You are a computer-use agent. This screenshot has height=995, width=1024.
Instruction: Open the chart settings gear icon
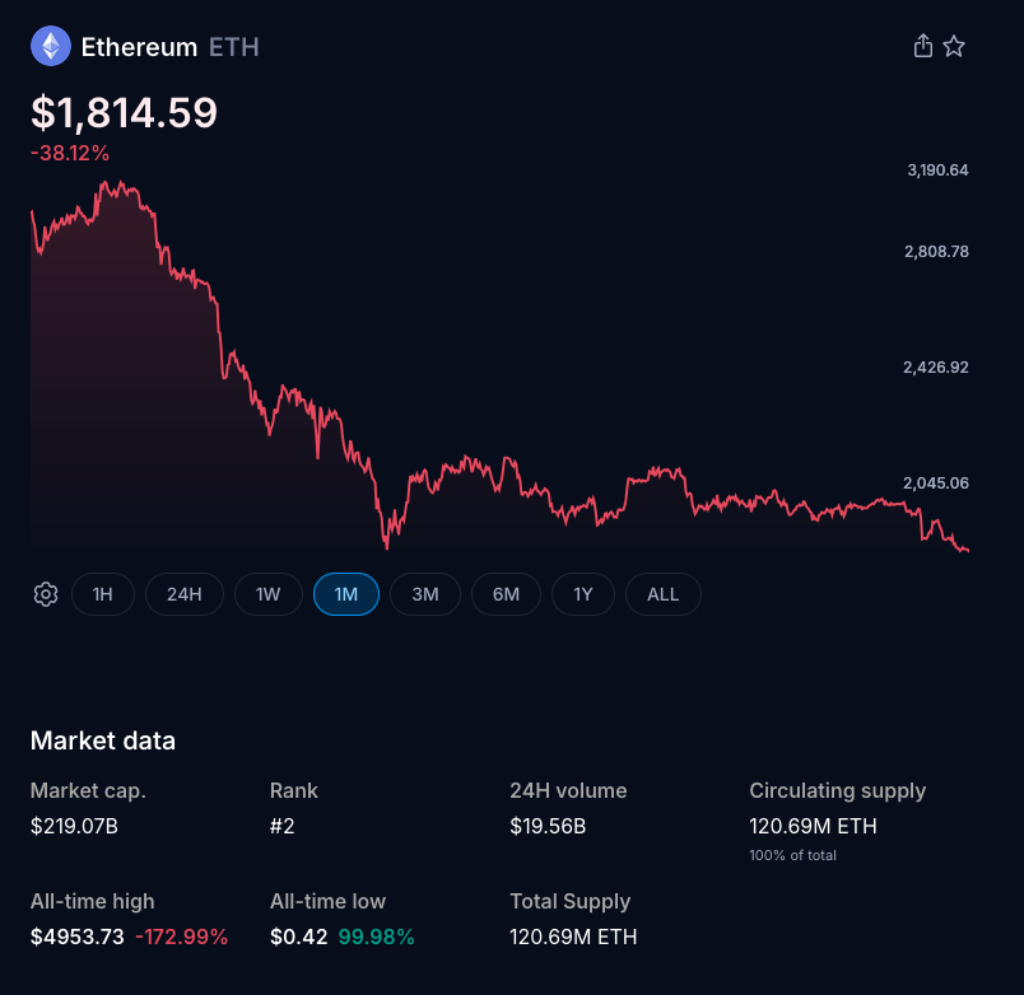[x=44, y=594]
